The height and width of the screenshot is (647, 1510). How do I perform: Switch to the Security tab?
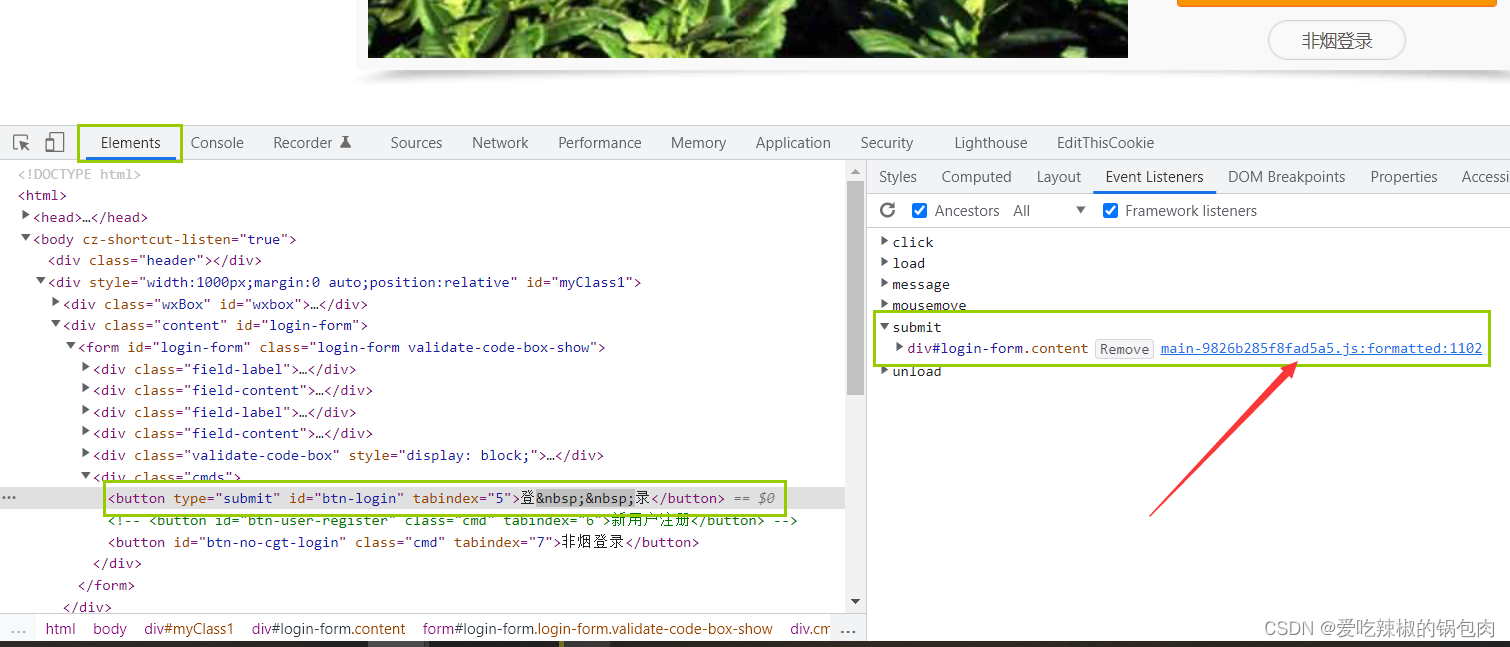tap(886, 143)
